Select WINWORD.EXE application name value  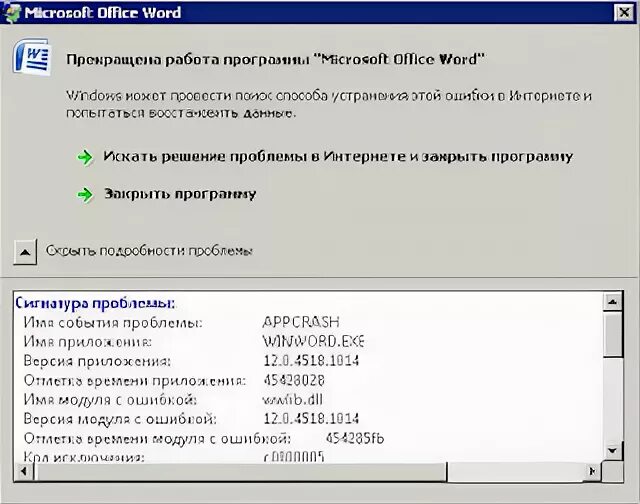click(313, 341)
